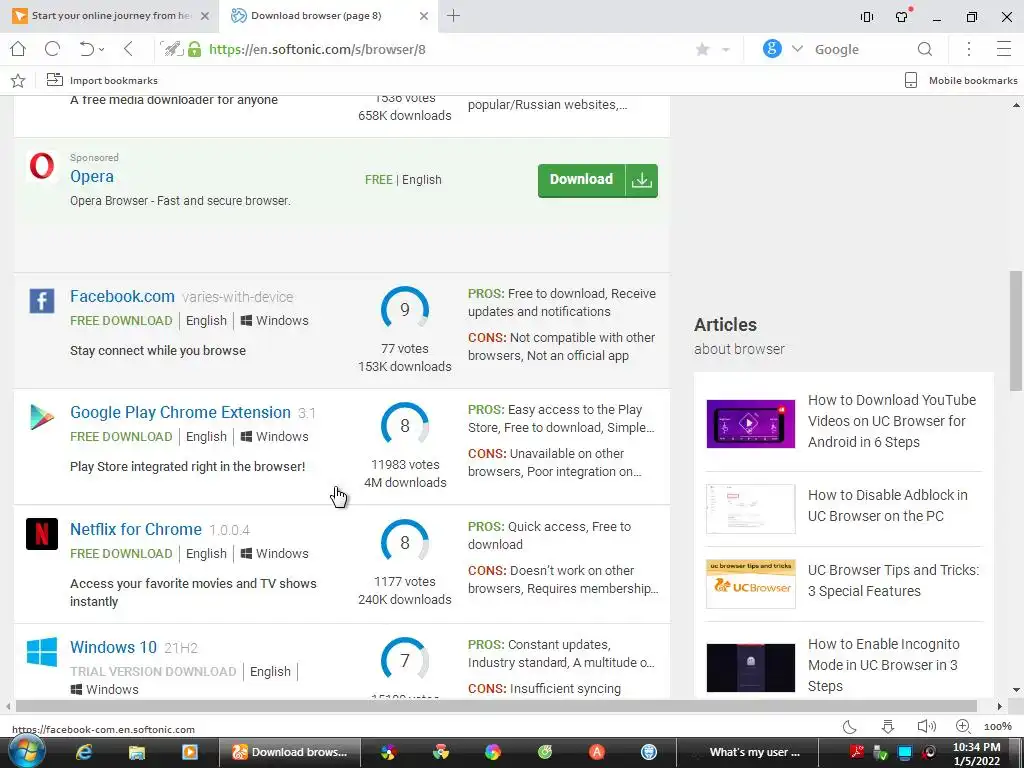
Task: Click the Facebook app thumbnail icon
Action: coord(42,302)
